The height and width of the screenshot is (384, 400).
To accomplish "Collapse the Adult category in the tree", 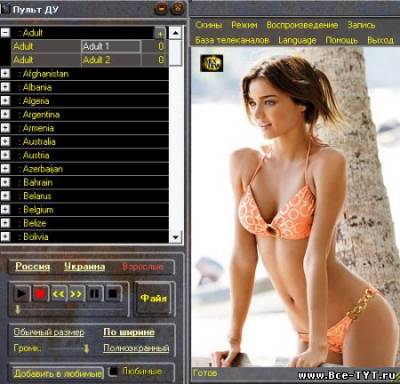I will 5,33.
